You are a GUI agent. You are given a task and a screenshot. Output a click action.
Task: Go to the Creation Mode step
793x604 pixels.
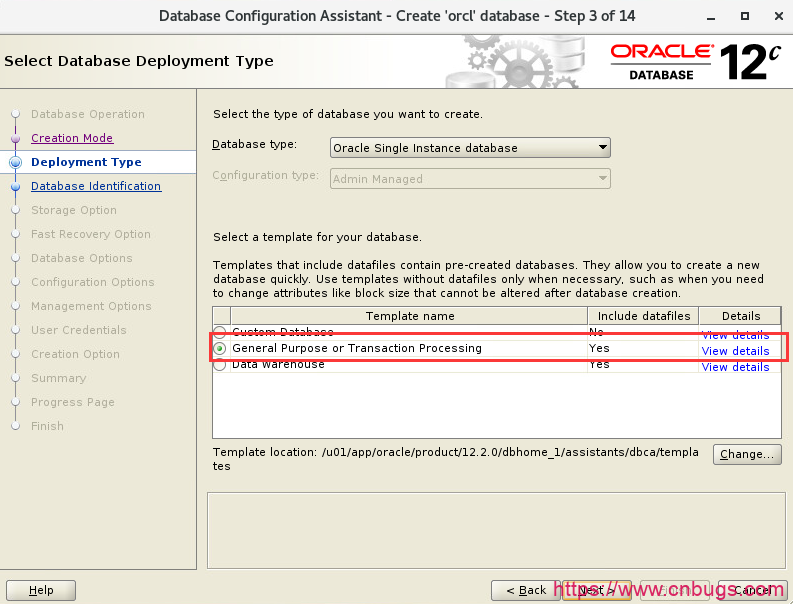click(x=72, y=138)
